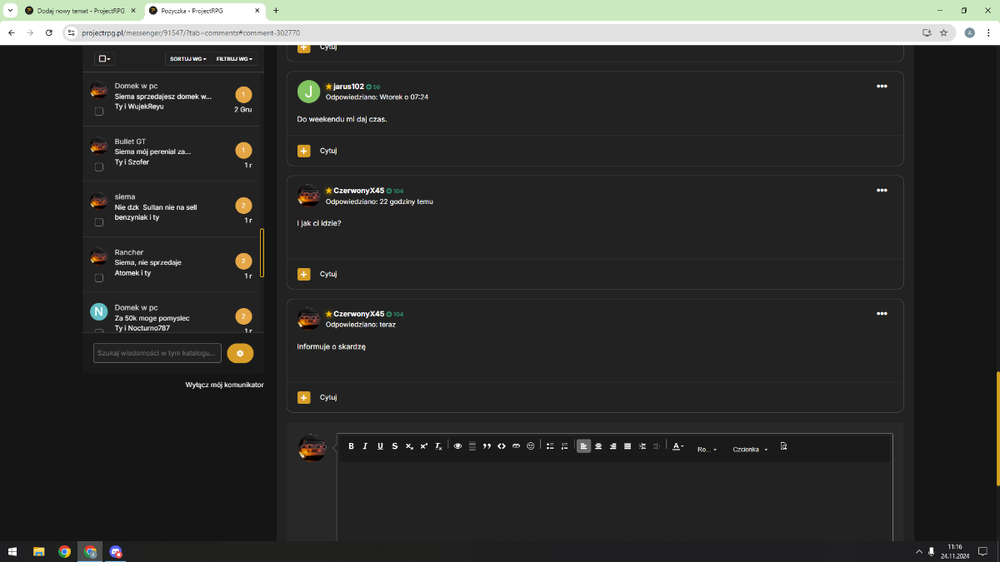Quote jarus102's message with Cytuj
The width and height of the screenshot is (1000, 562).
(x=328, y=151)
